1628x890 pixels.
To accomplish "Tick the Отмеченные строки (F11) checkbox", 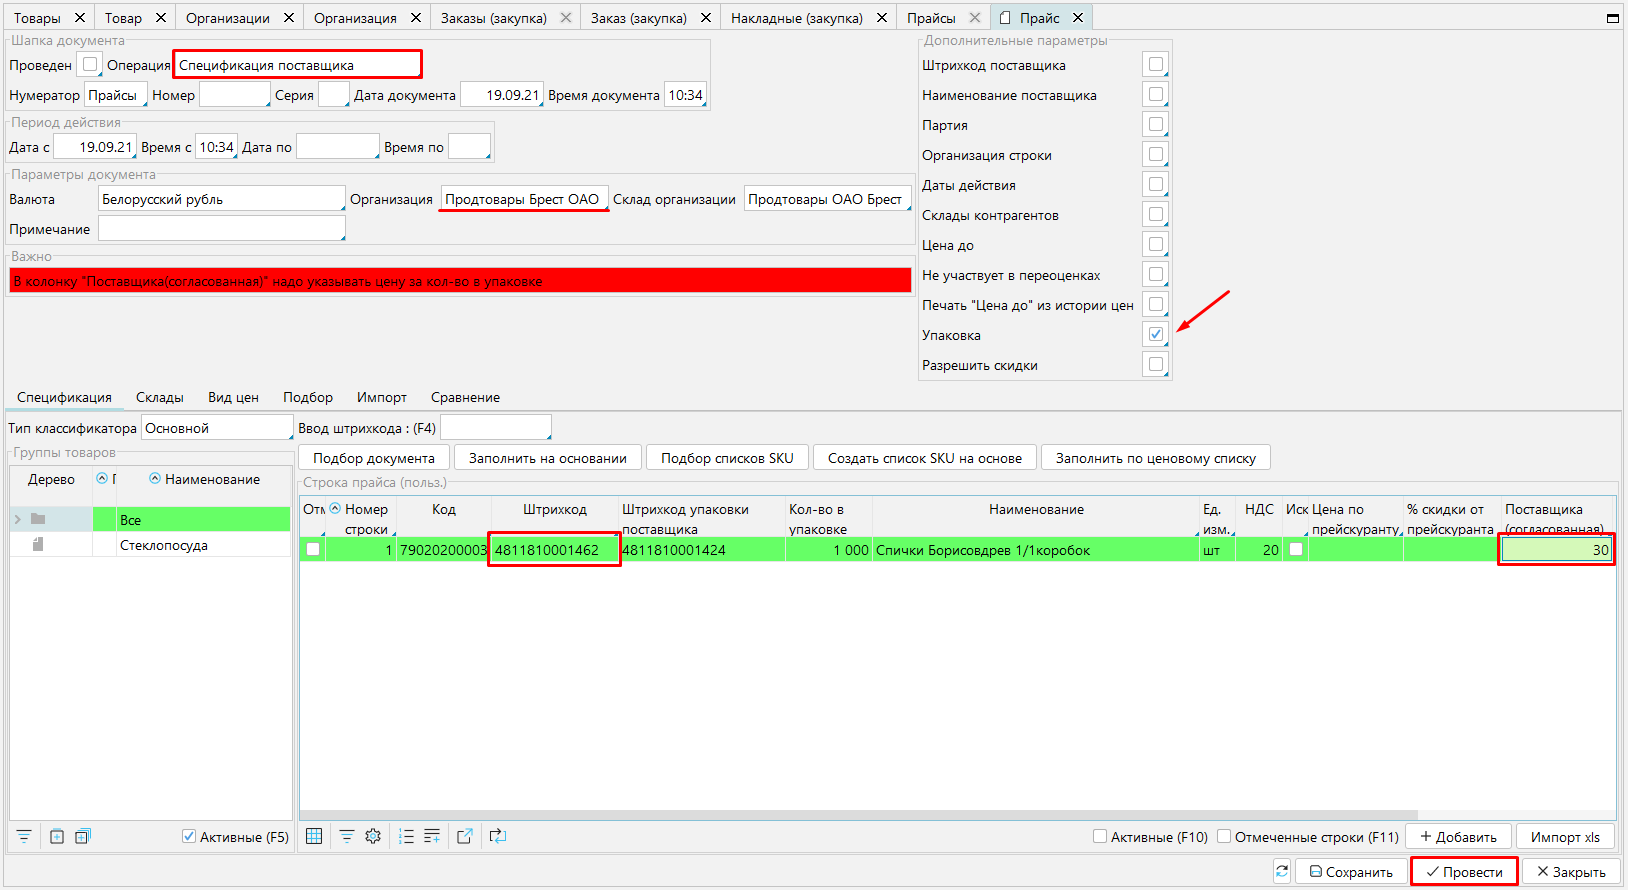I will (x=1224, y=837).
